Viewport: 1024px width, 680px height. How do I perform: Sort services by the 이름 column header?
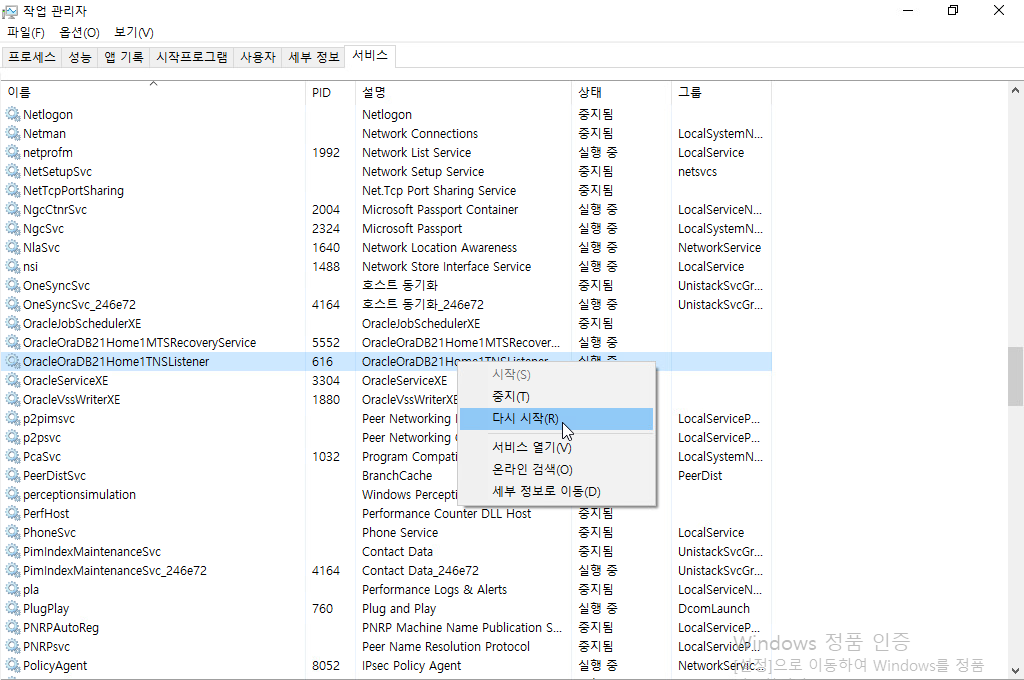[x=153, y=92]
